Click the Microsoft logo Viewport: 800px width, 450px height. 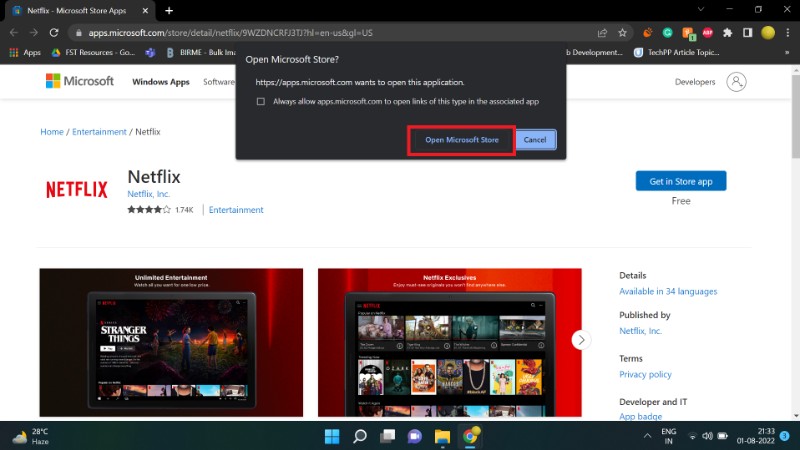pyautogui.click(x=80, y=81)
